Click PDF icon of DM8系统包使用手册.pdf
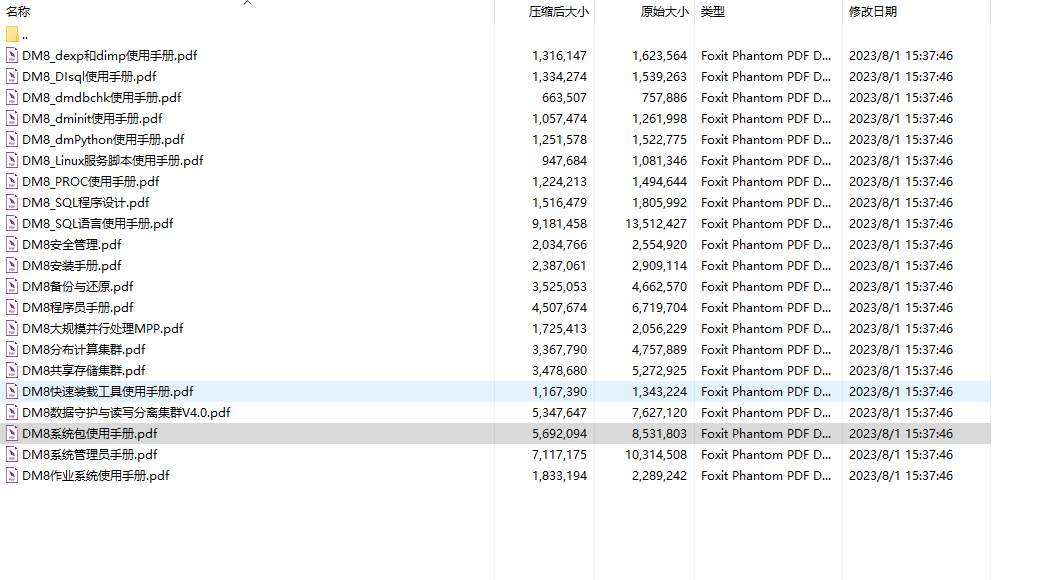 [12, 433]
